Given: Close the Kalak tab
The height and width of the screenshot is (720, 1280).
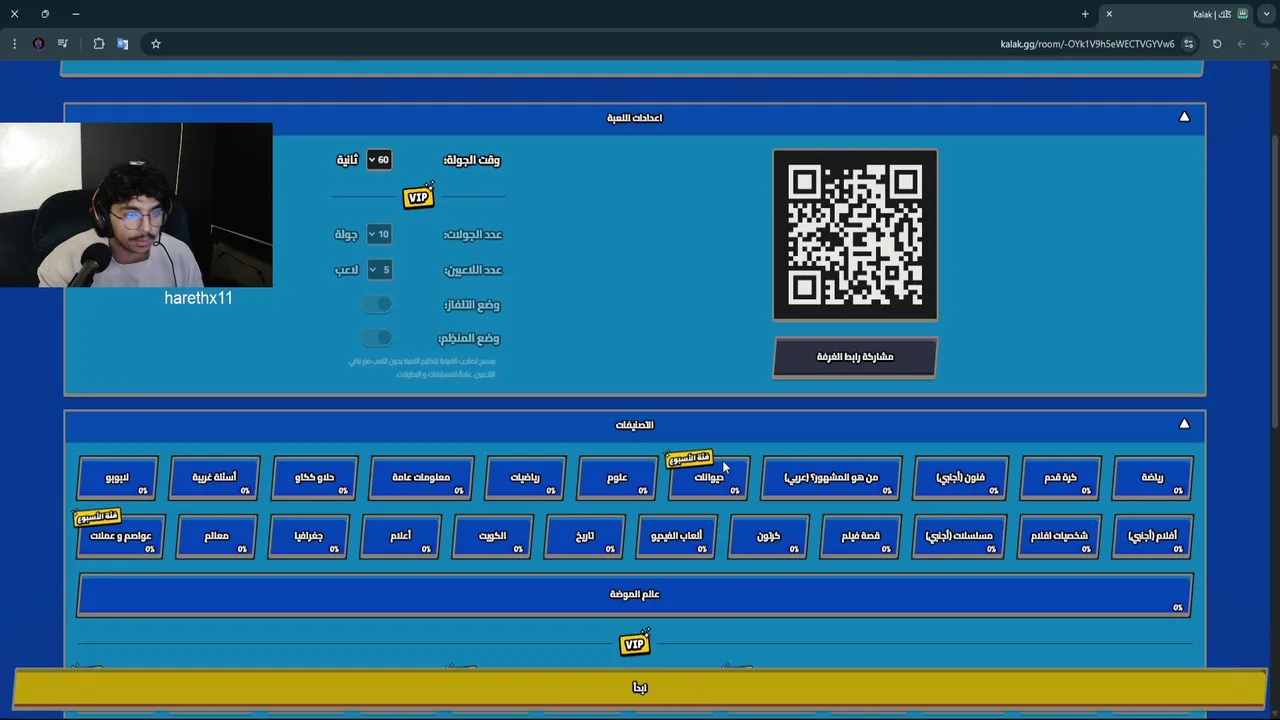Looking at the screenshot, I should click(x=1109, y=14).
